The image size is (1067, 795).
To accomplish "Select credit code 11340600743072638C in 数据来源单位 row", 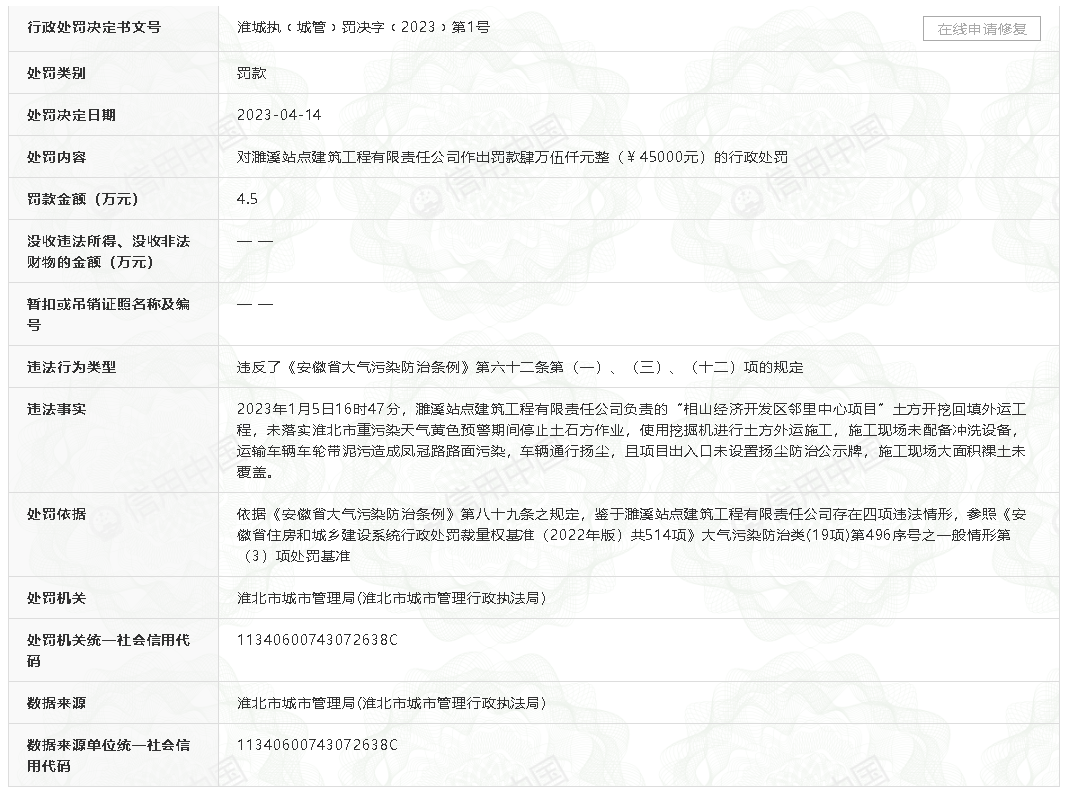I will click(x=317, y=745).
